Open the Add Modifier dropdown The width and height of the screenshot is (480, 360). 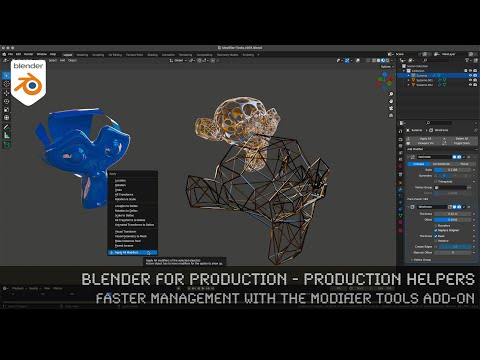pyautogui.click(x=442, y=149)
